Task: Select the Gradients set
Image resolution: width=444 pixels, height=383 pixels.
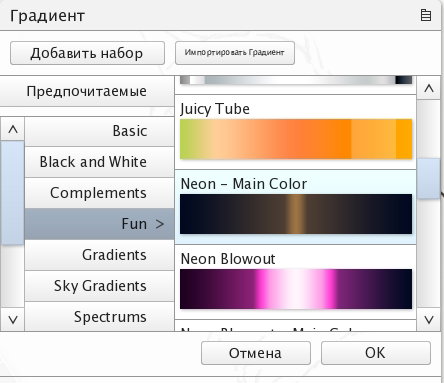Action: 99,255
